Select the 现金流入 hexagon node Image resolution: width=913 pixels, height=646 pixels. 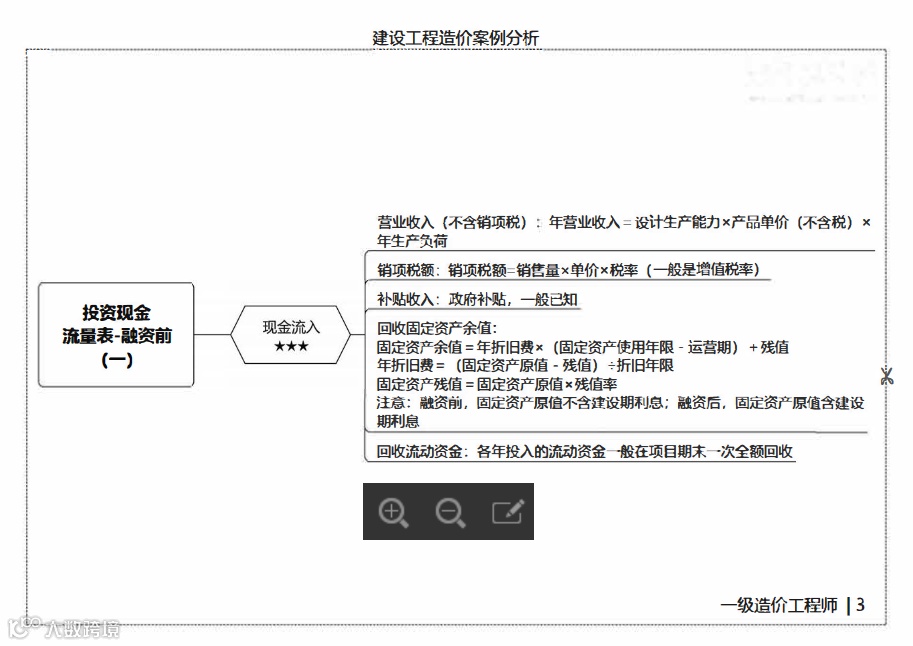pyautogui.click(x=291, y=335)
